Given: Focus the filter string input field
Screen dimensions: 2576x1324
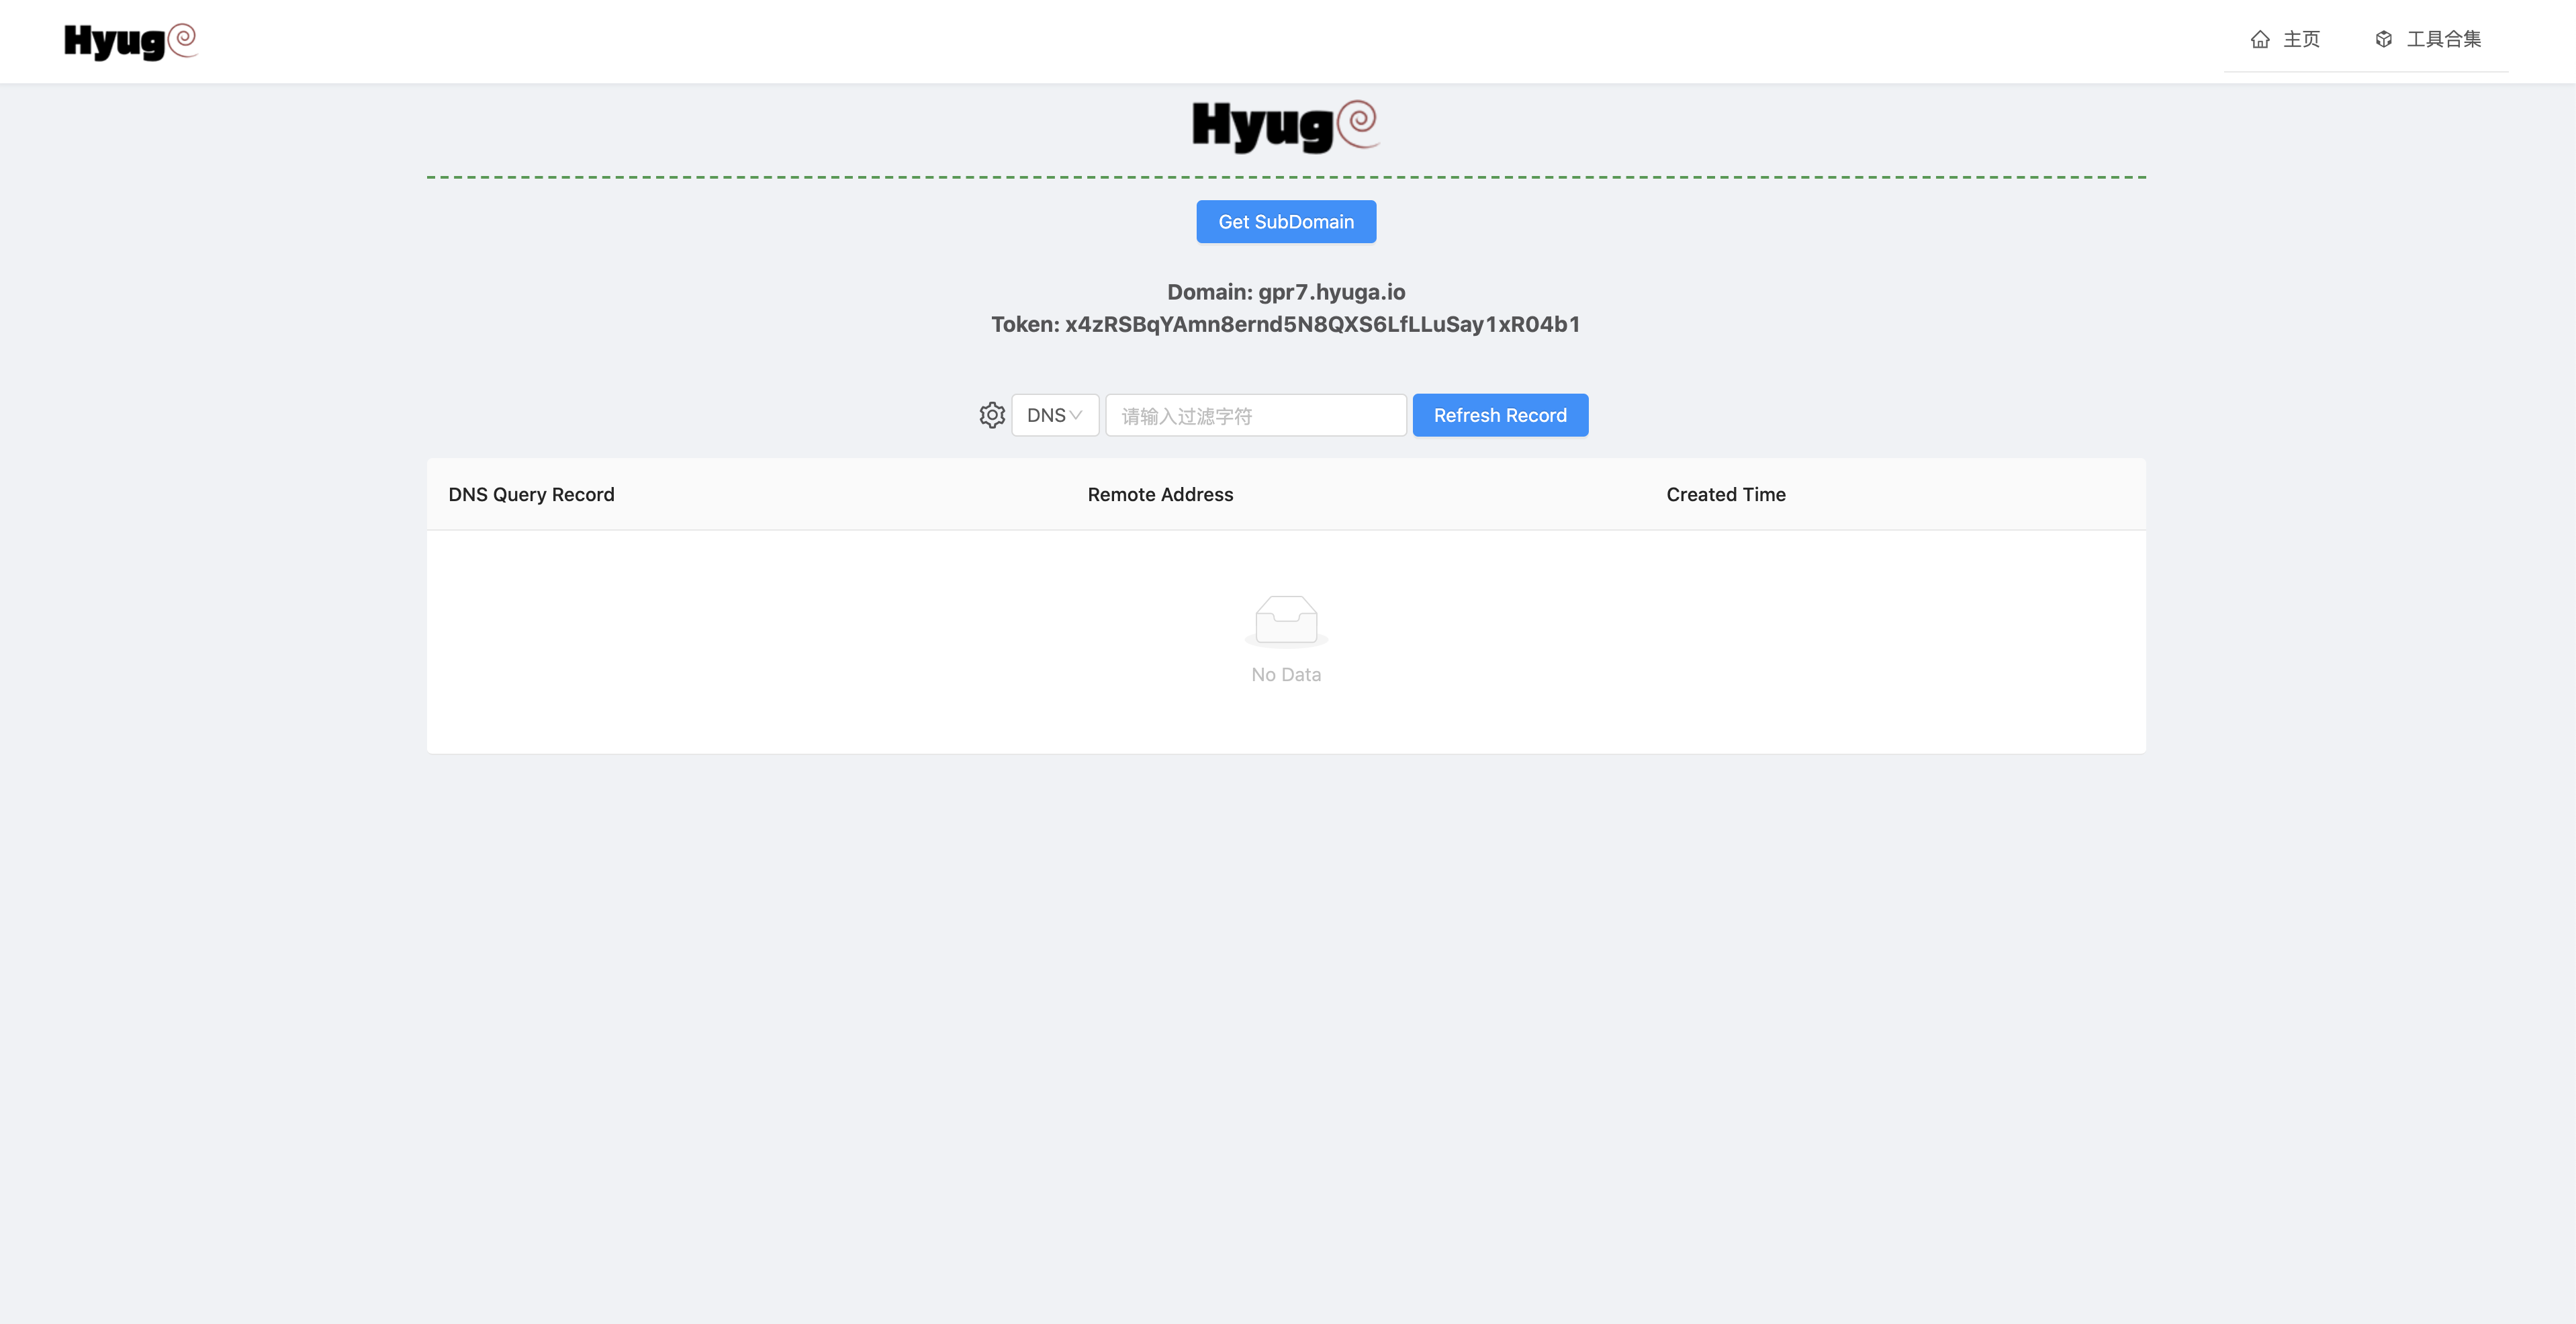Looking at the screenshot, I should coord(1255,415).
